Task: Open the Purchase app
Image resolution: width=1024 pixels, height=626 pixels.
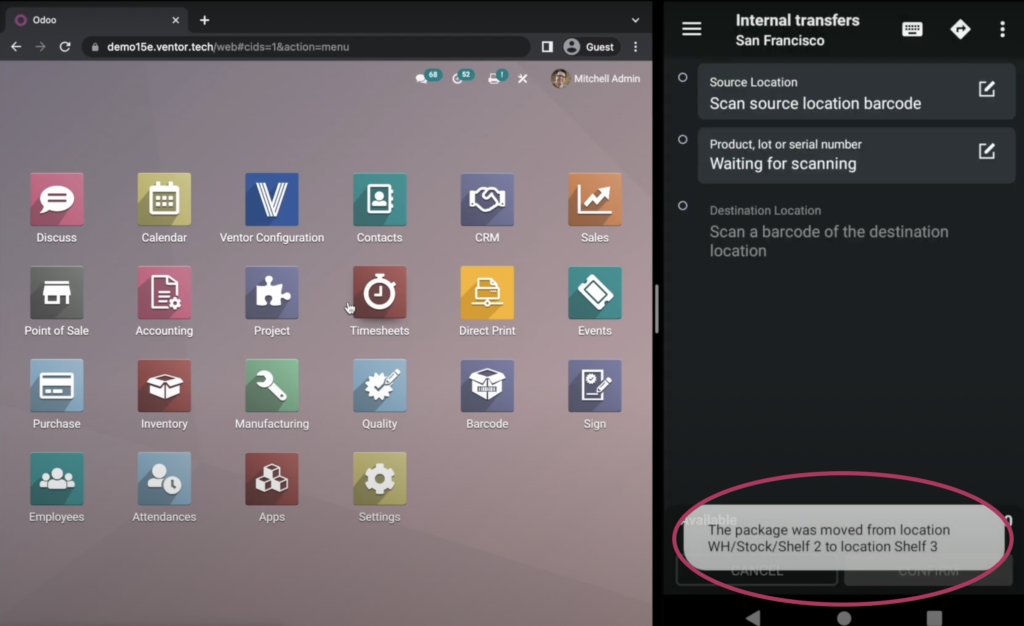Action: pyautogui.click(x=57, y=386)
